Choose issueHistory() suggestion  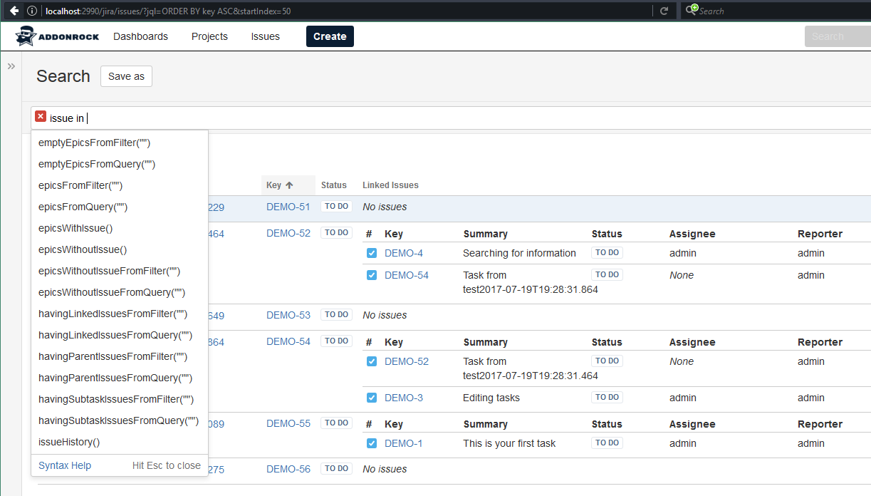[x=69, y=442]
